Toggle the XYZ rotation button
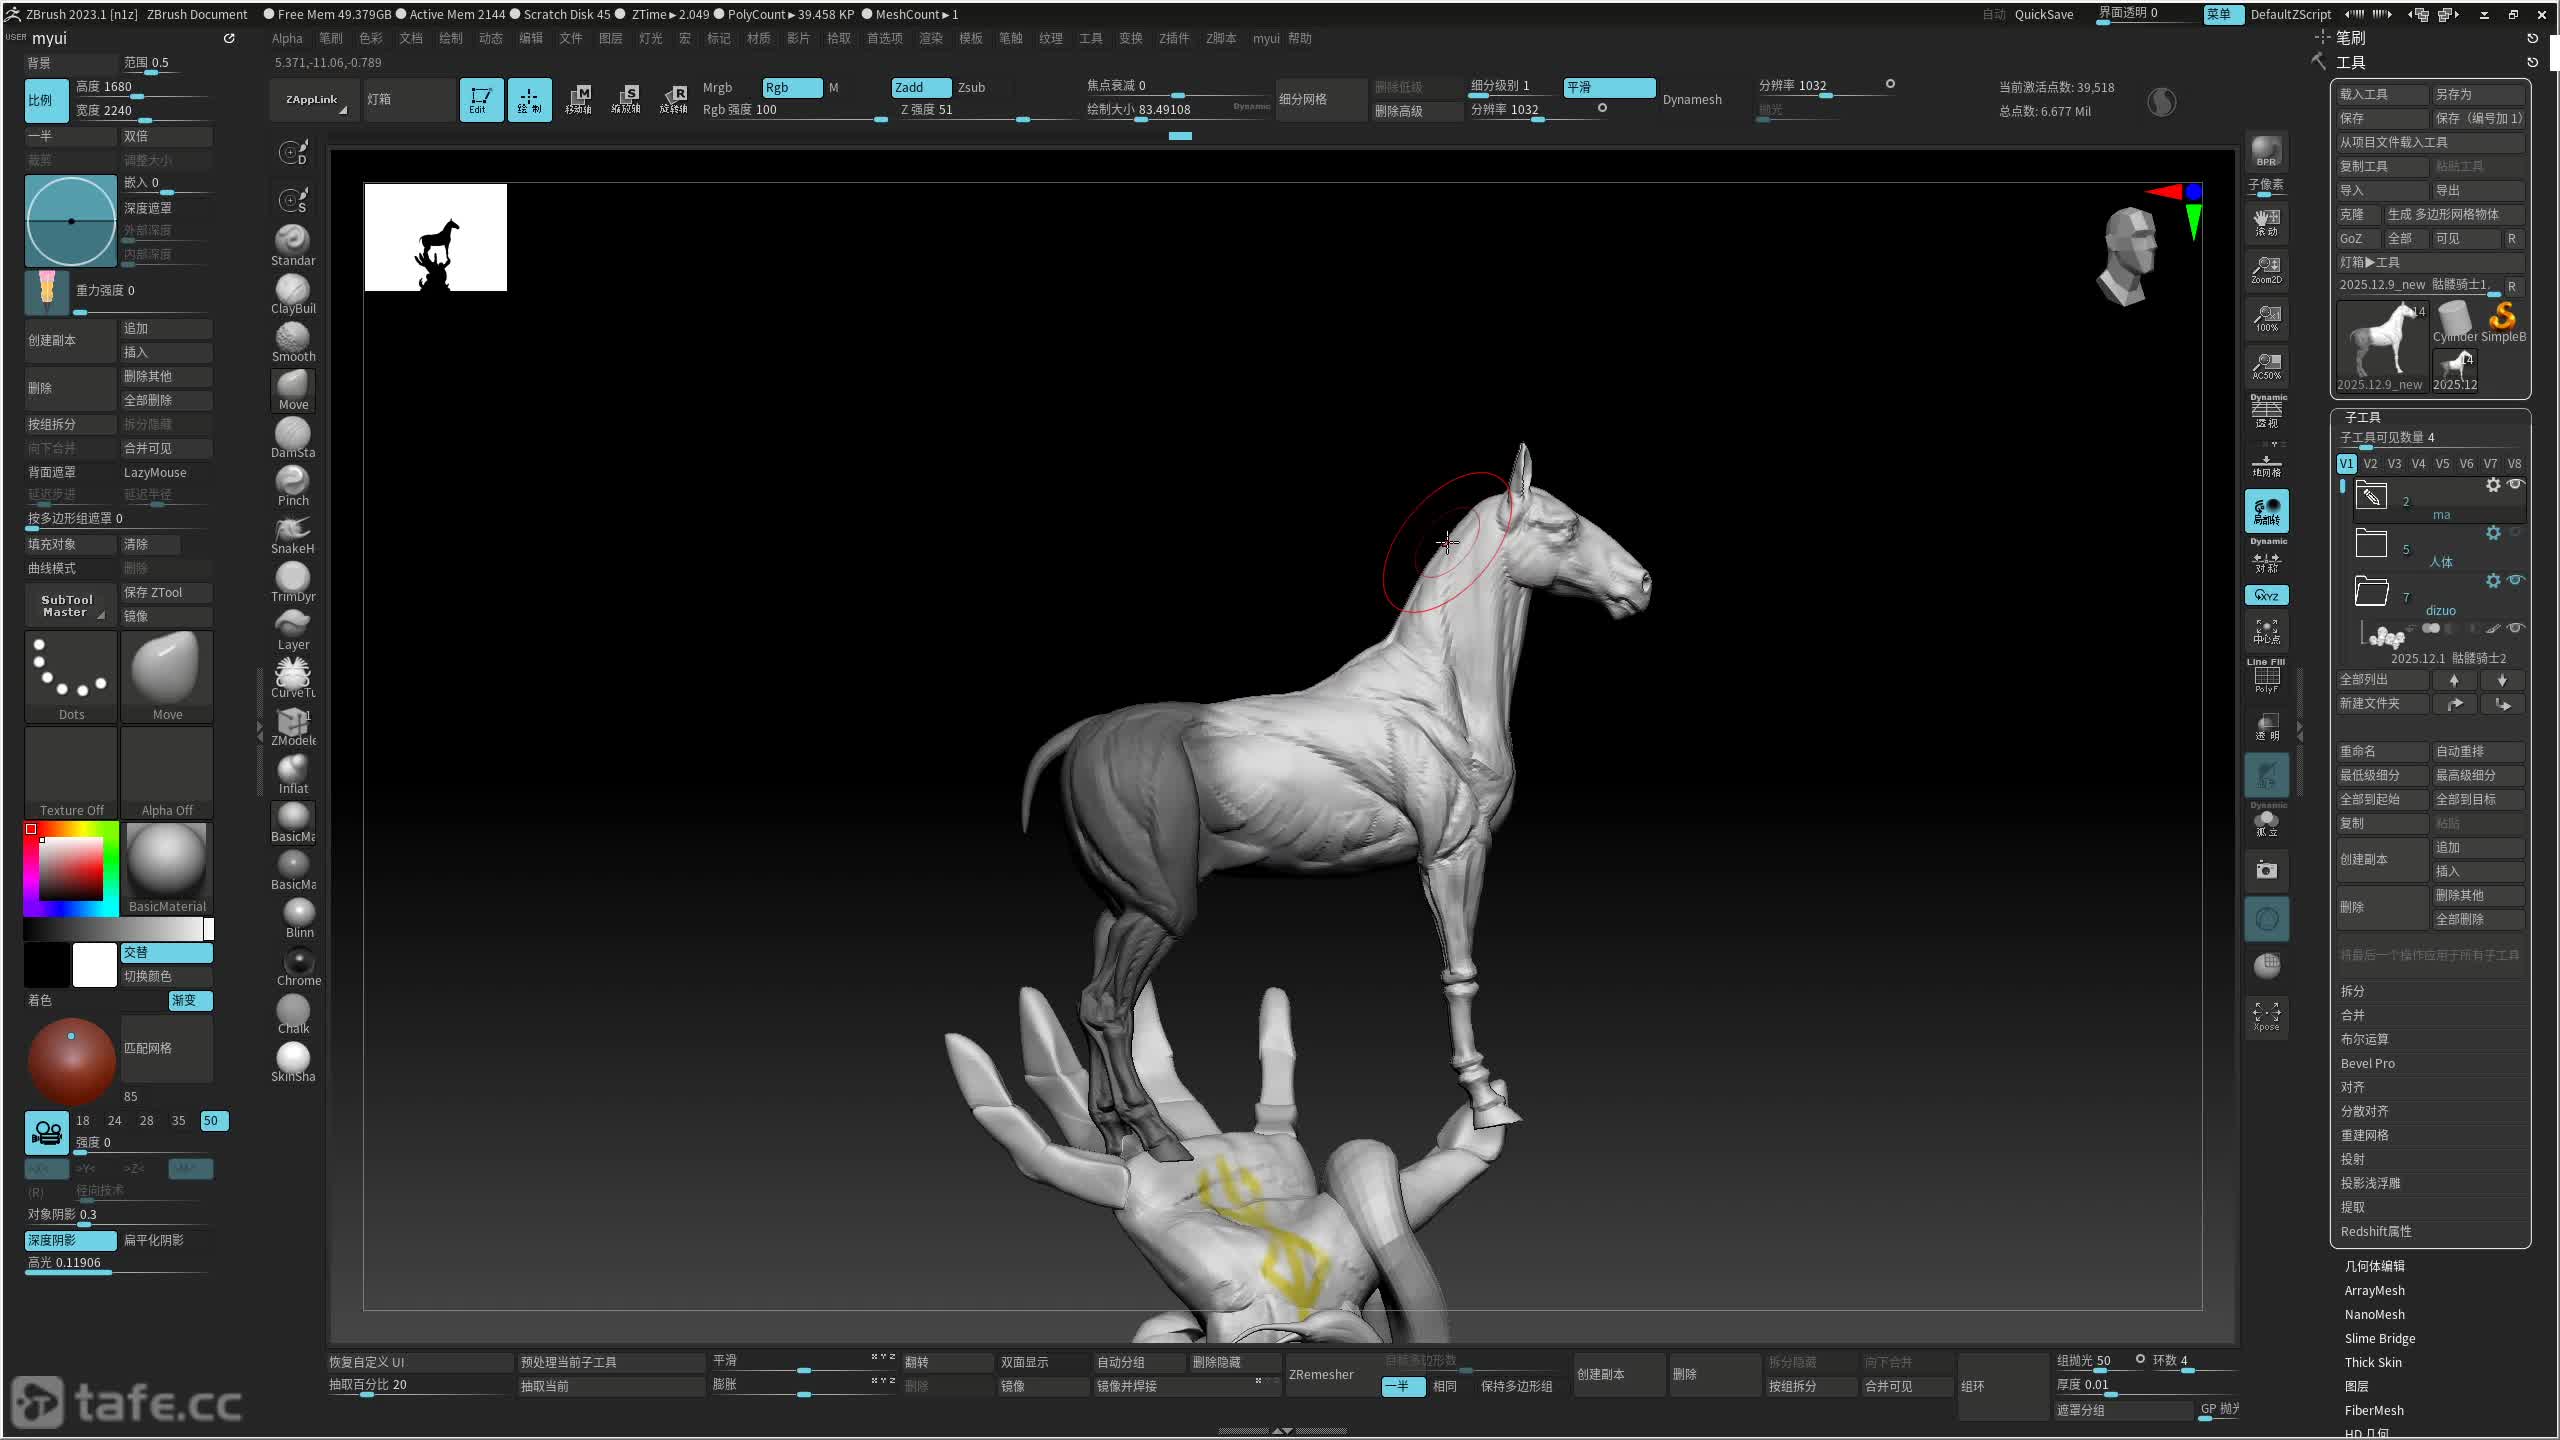Image resolution: width=2560 pixels, height=1440 pixels. tap(2266, 595)
